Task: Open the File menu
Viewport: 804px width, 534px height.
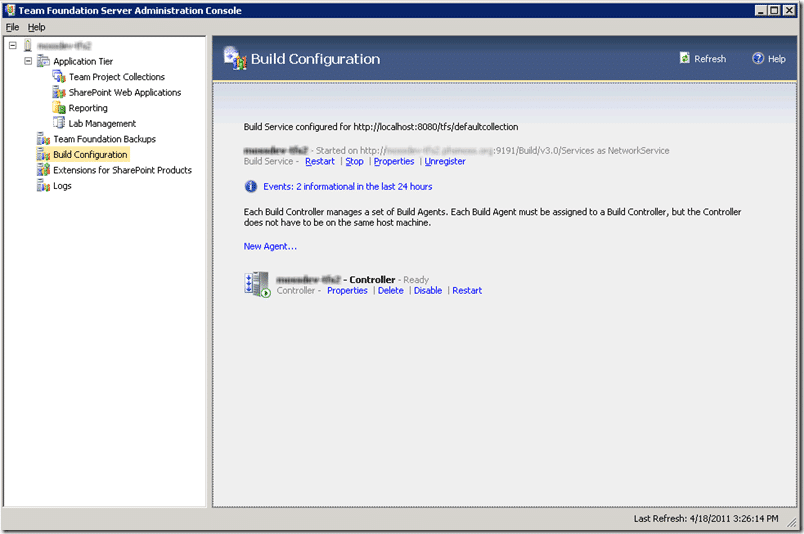Action: [12, 27]
